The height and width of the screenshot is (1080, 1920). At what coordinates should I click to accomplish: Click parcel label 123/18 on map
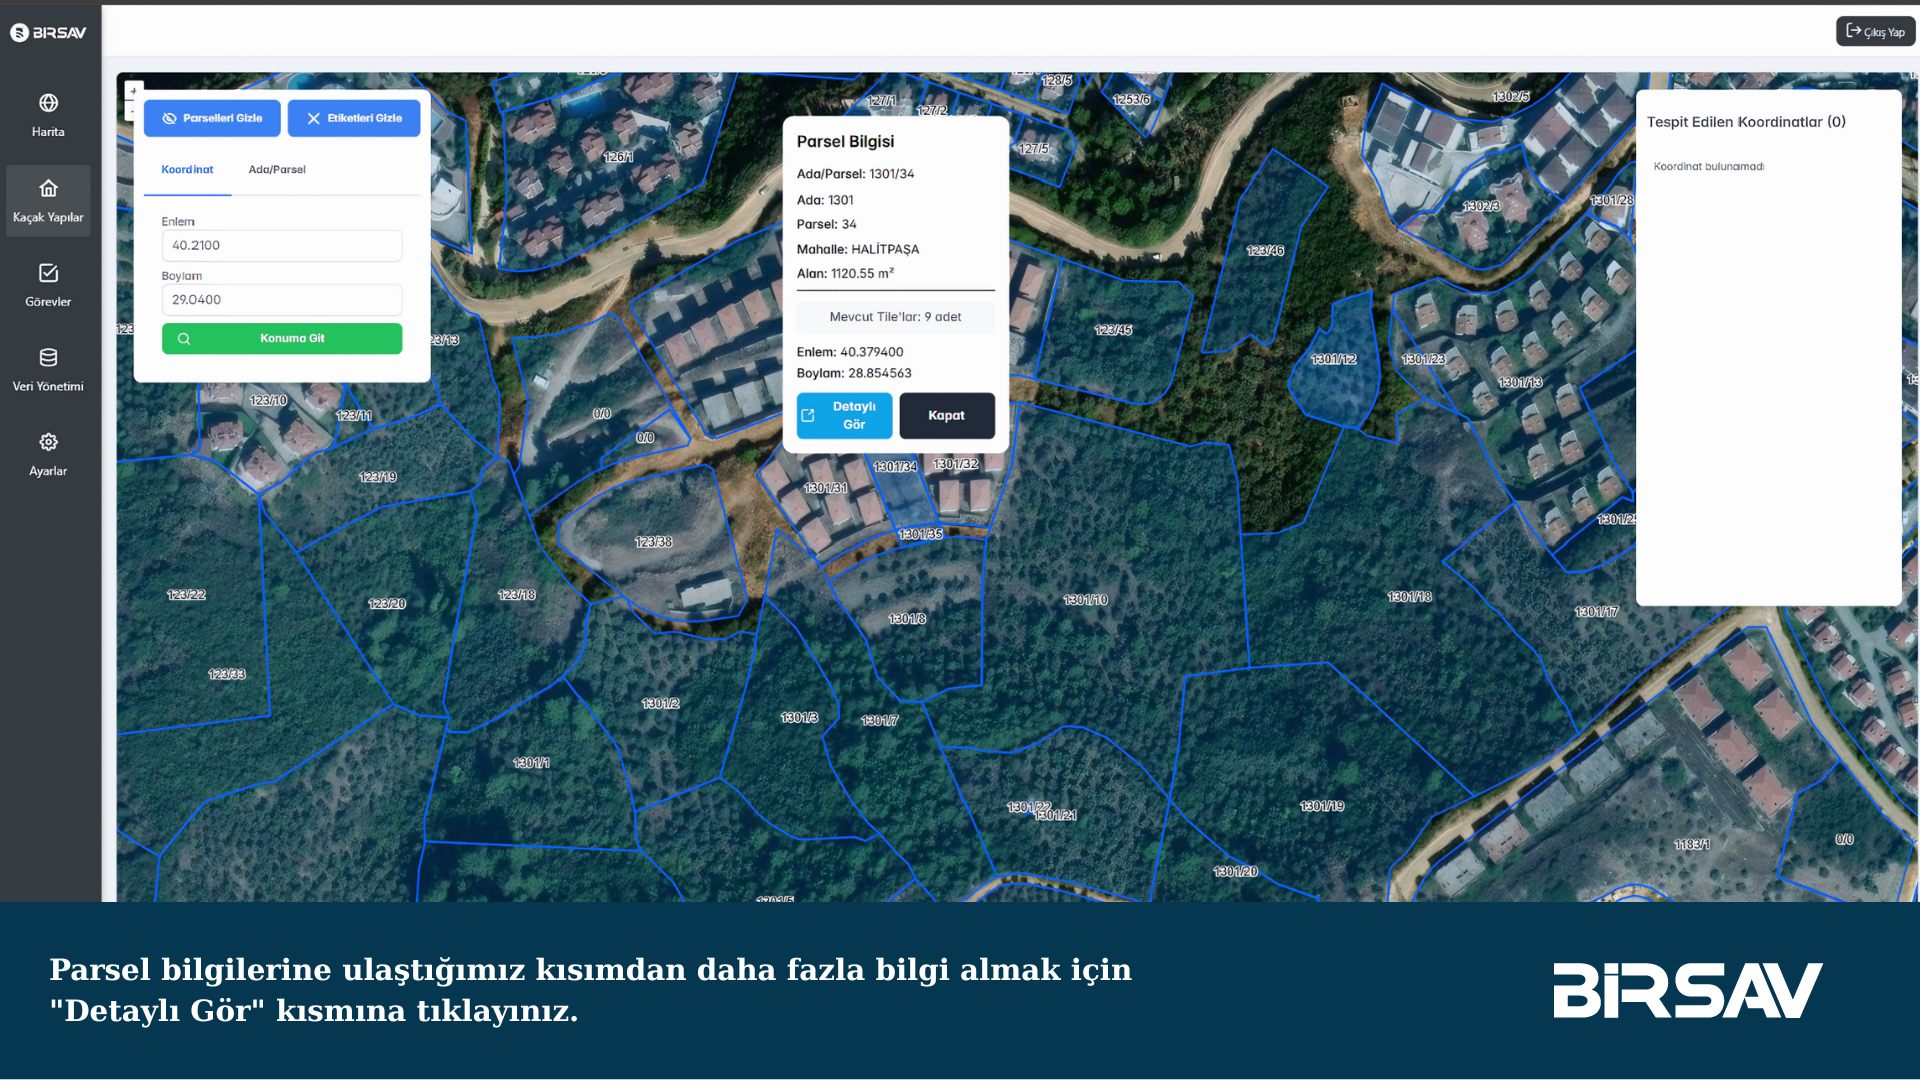coord(516,595)
